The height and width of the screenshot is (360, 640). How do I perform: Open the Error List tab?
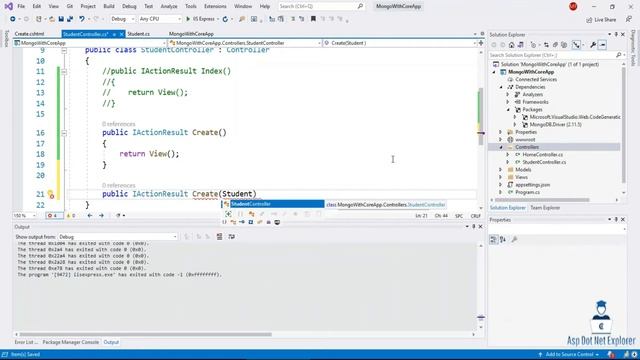tap(25, 342)
